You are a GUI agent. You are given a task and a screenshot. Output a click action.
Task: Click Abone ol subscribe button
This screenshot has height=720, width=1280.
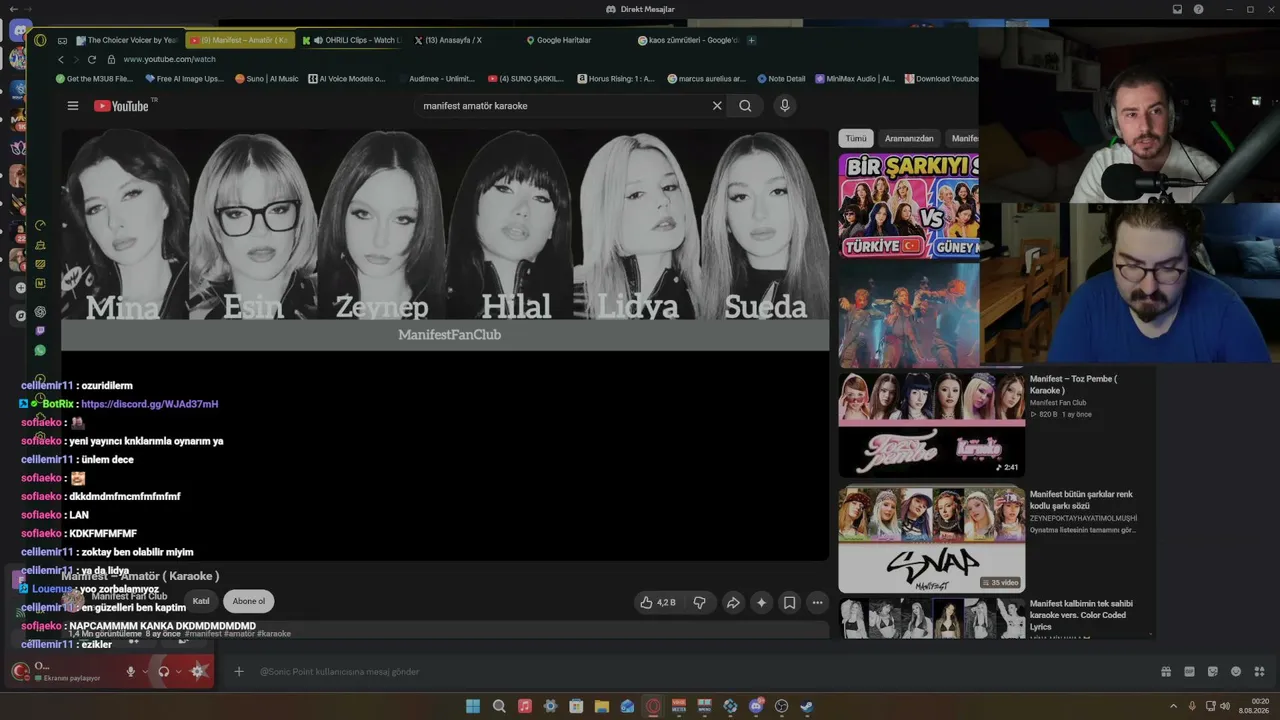(249, 601)
